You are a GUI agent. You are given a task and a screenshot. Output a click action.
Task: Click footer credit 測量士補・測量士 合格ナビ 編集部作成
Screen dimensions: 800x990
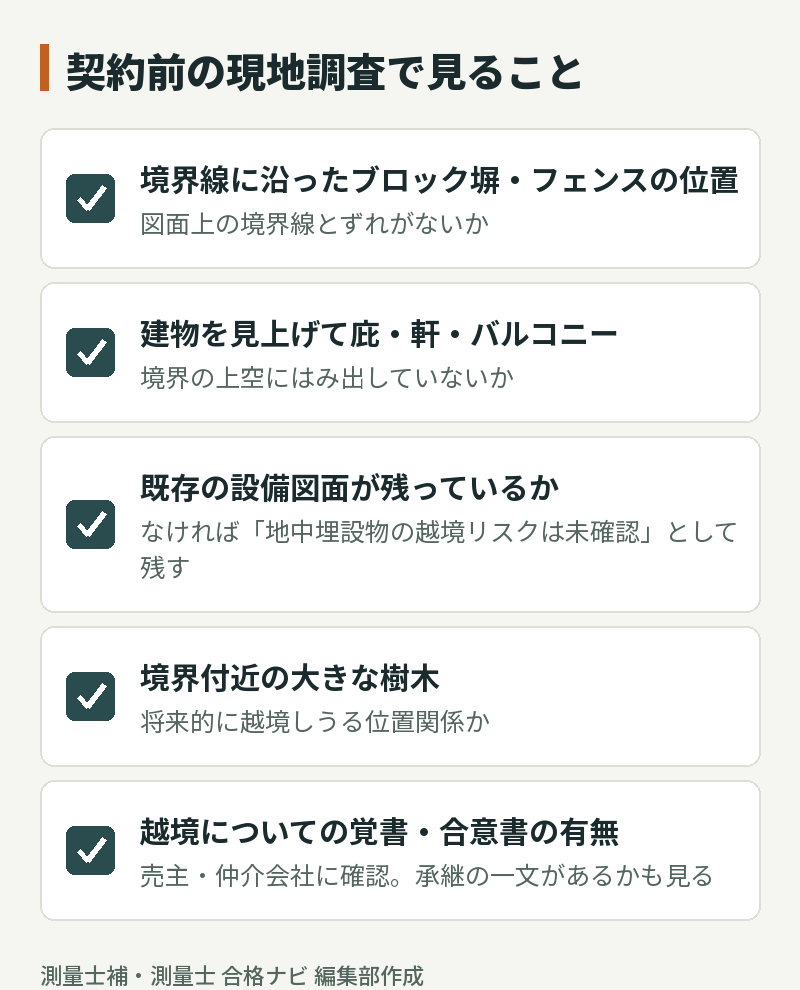[x=232, y=975]
